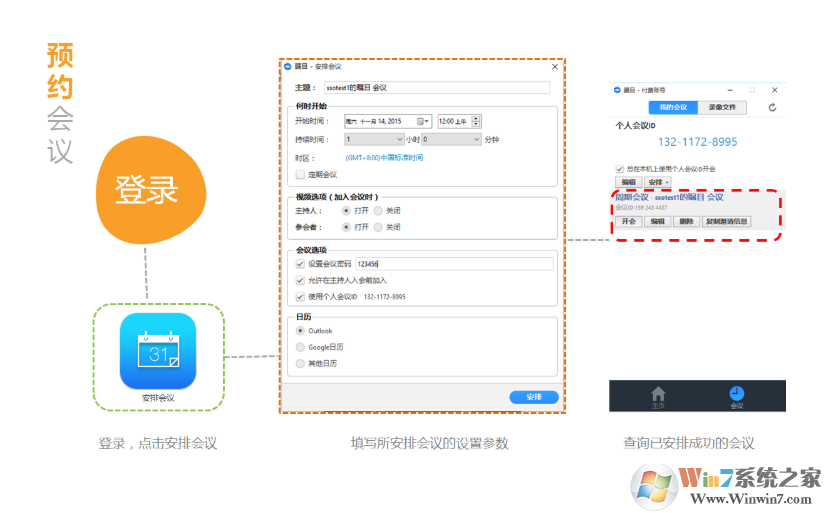Image resolution: width=828 pixels, height=513 pixels.
Task: Expand the 安排 dropdown button under personal ID
Action: coord(657,182)
